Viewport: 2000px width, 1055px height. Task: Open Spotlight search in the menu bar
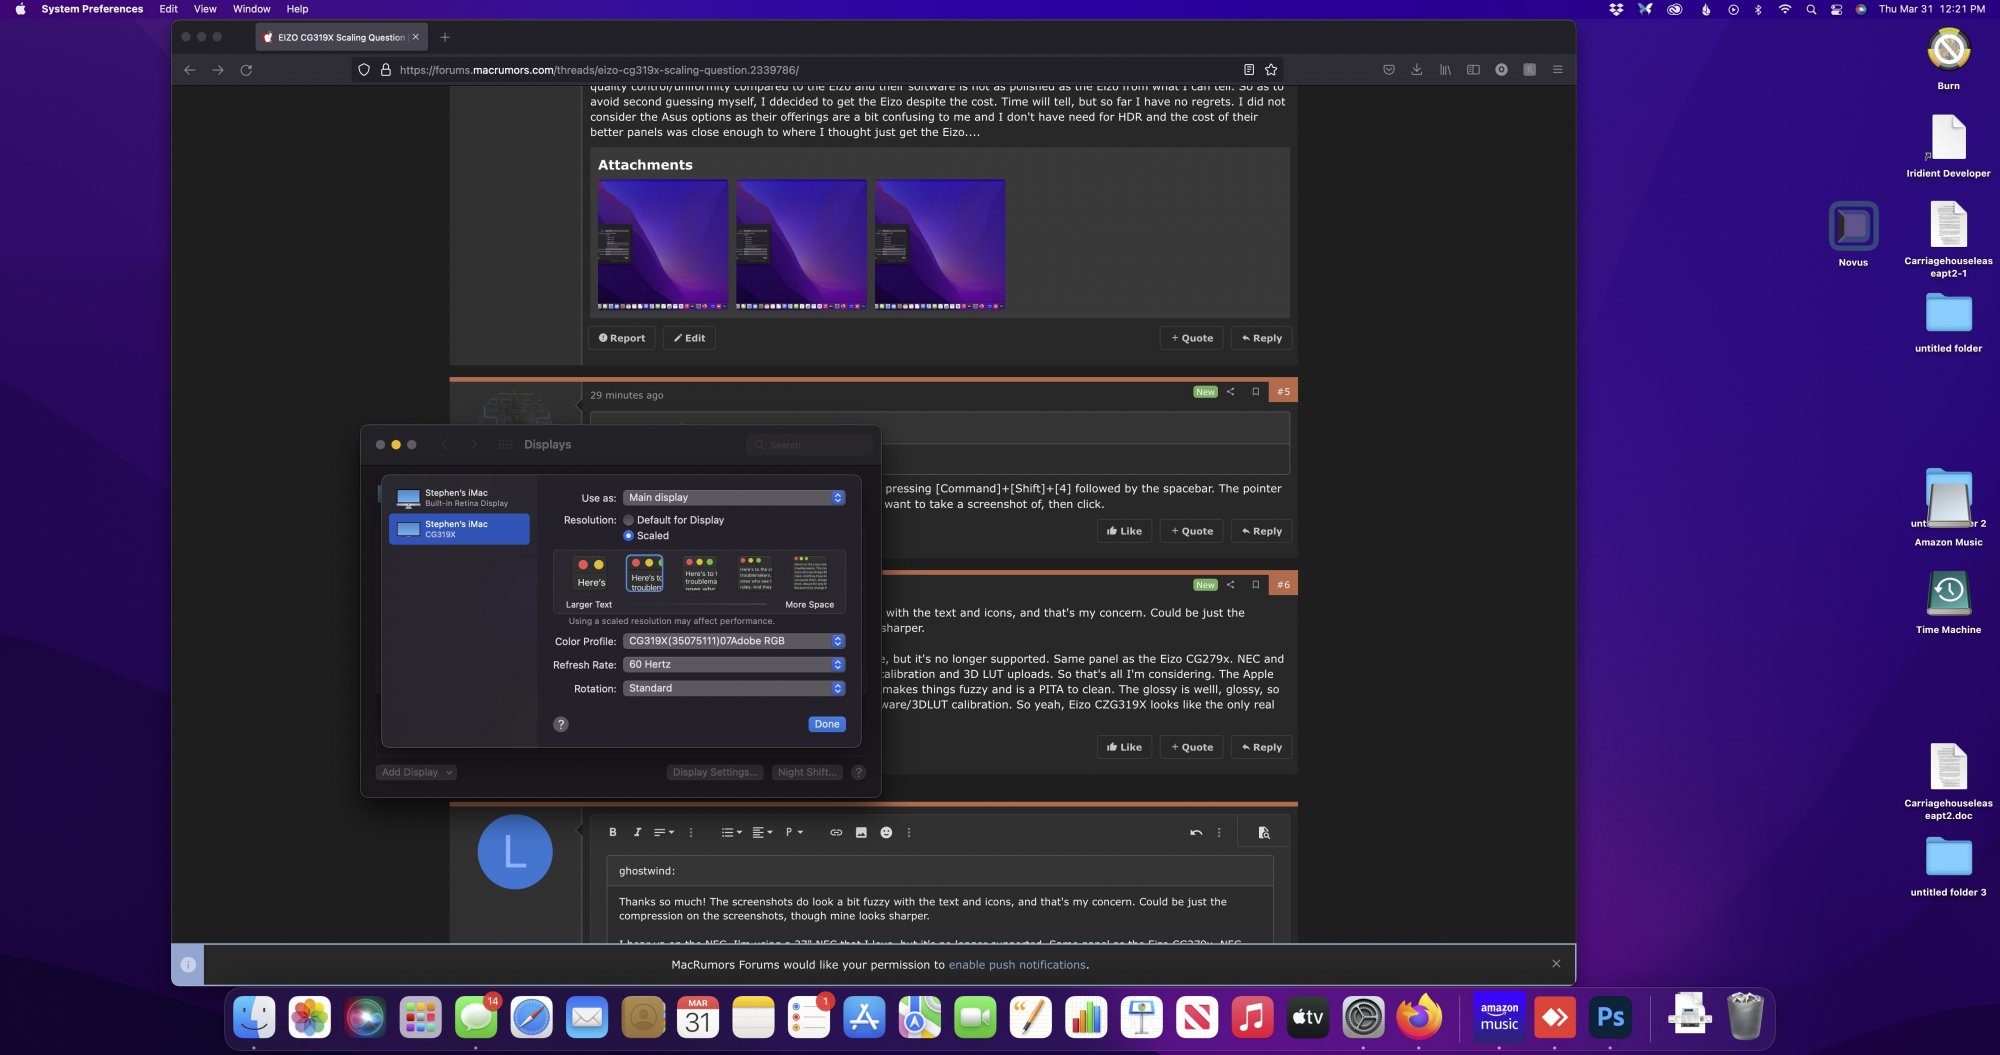click(x=1811, y=9)
